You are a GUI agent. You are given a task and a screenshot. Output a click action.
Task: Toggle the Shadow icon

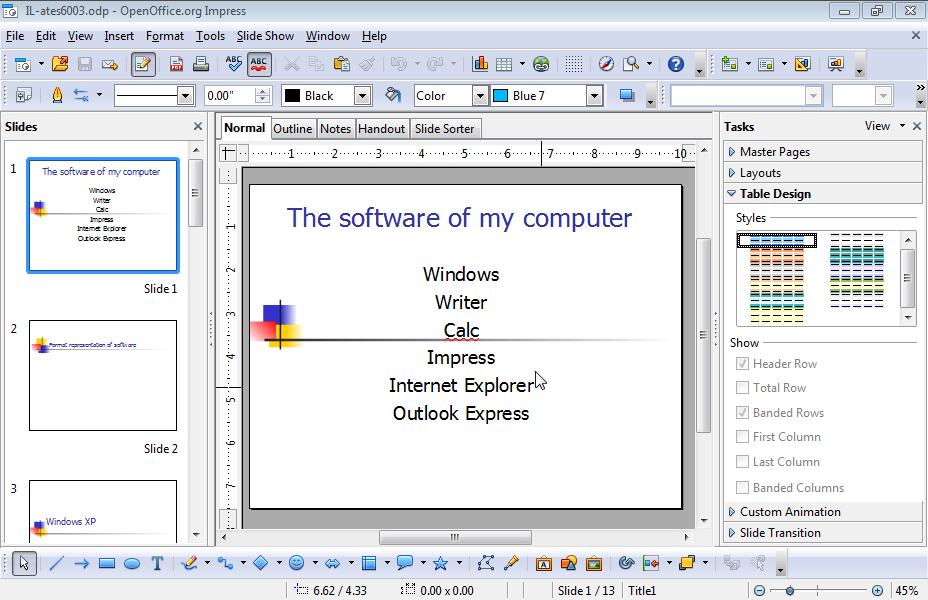[x=627, y=95]
